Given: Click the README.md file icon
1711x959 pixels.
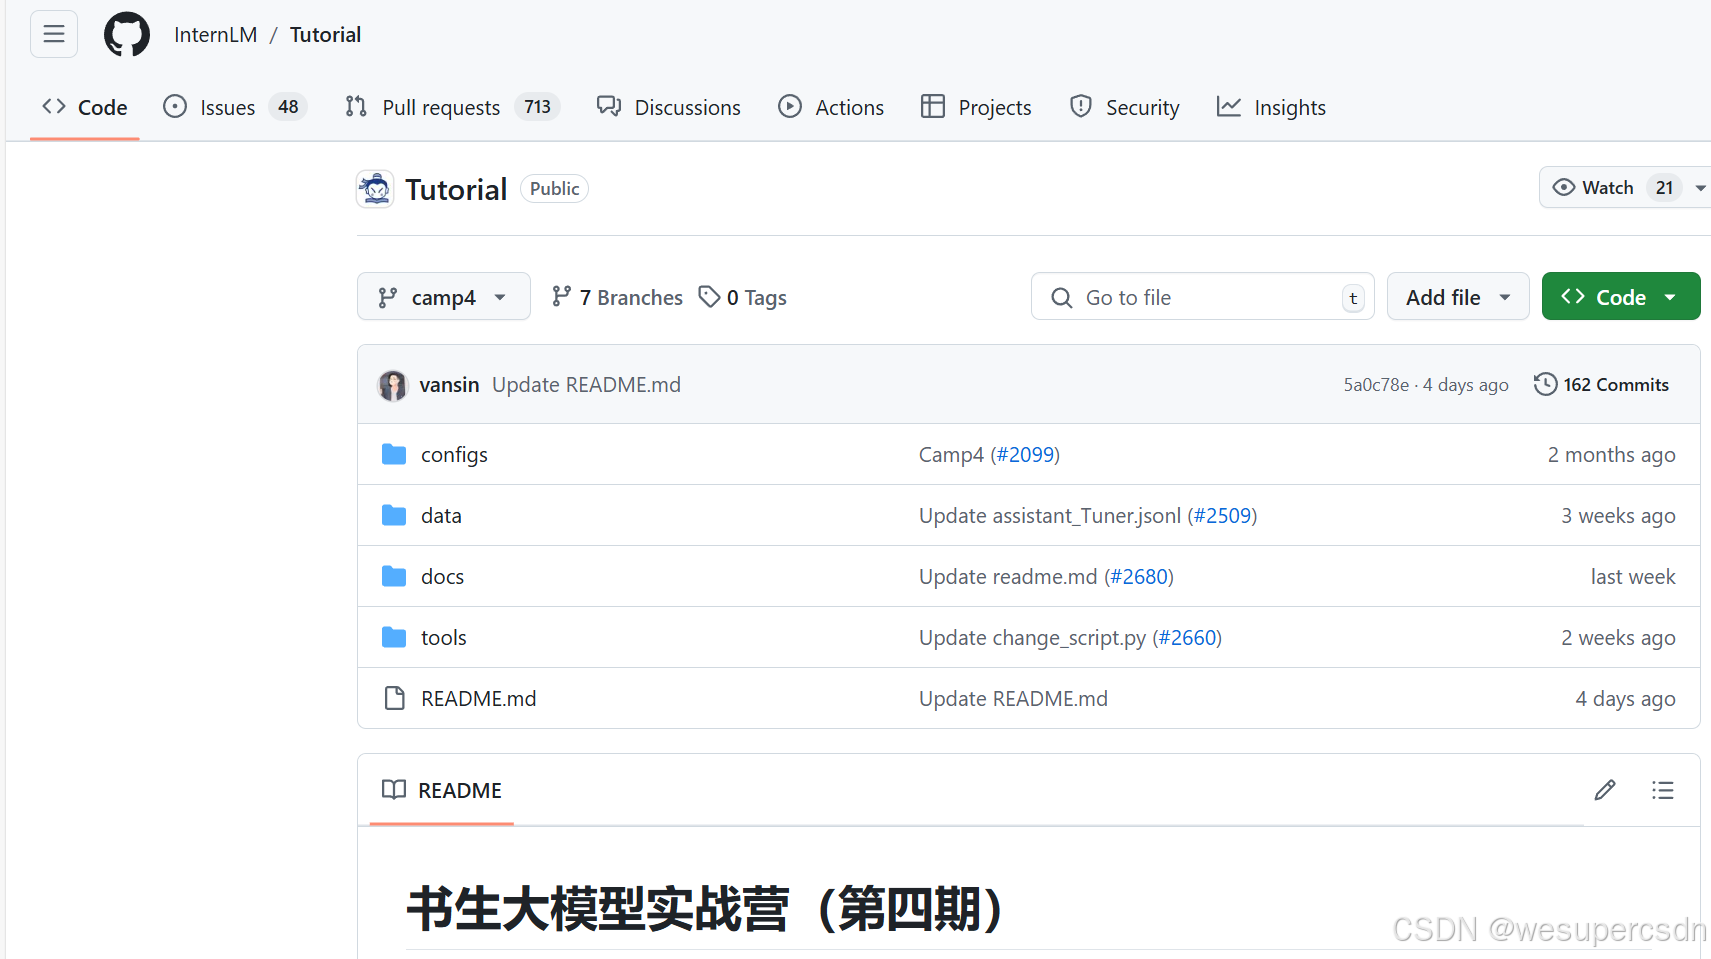Looking at the screenshot, I should 395,699.
